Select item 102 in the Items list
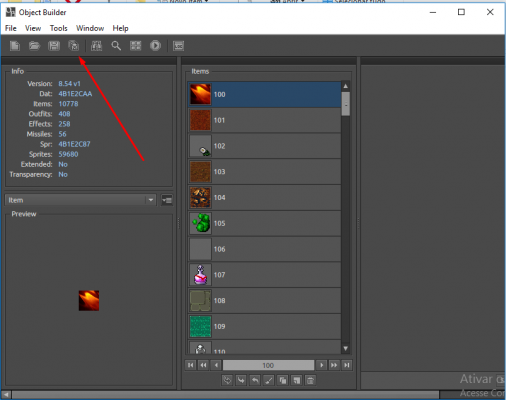This screenshot has width=506, height=400. click(x=264, y=146)
